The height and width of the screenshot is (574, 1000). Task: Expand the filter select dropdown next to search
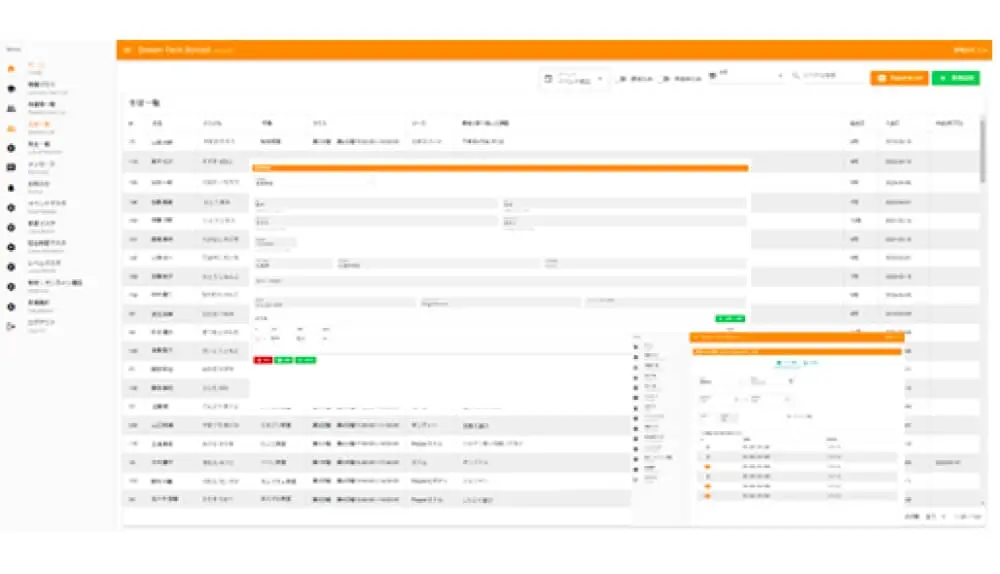click(x=780, y=76)
